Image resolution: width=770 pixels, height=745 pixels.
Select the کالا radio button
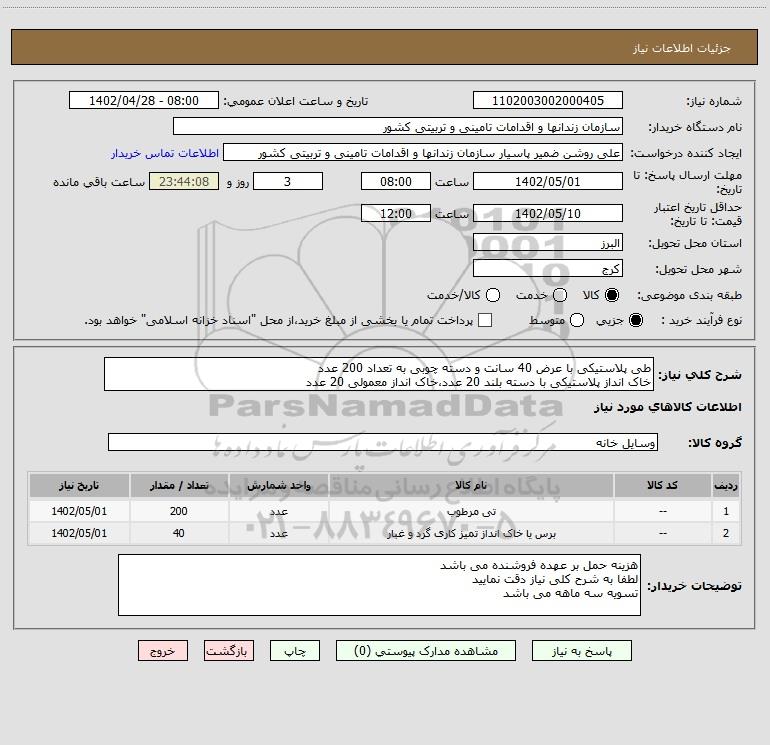[612, 295]
